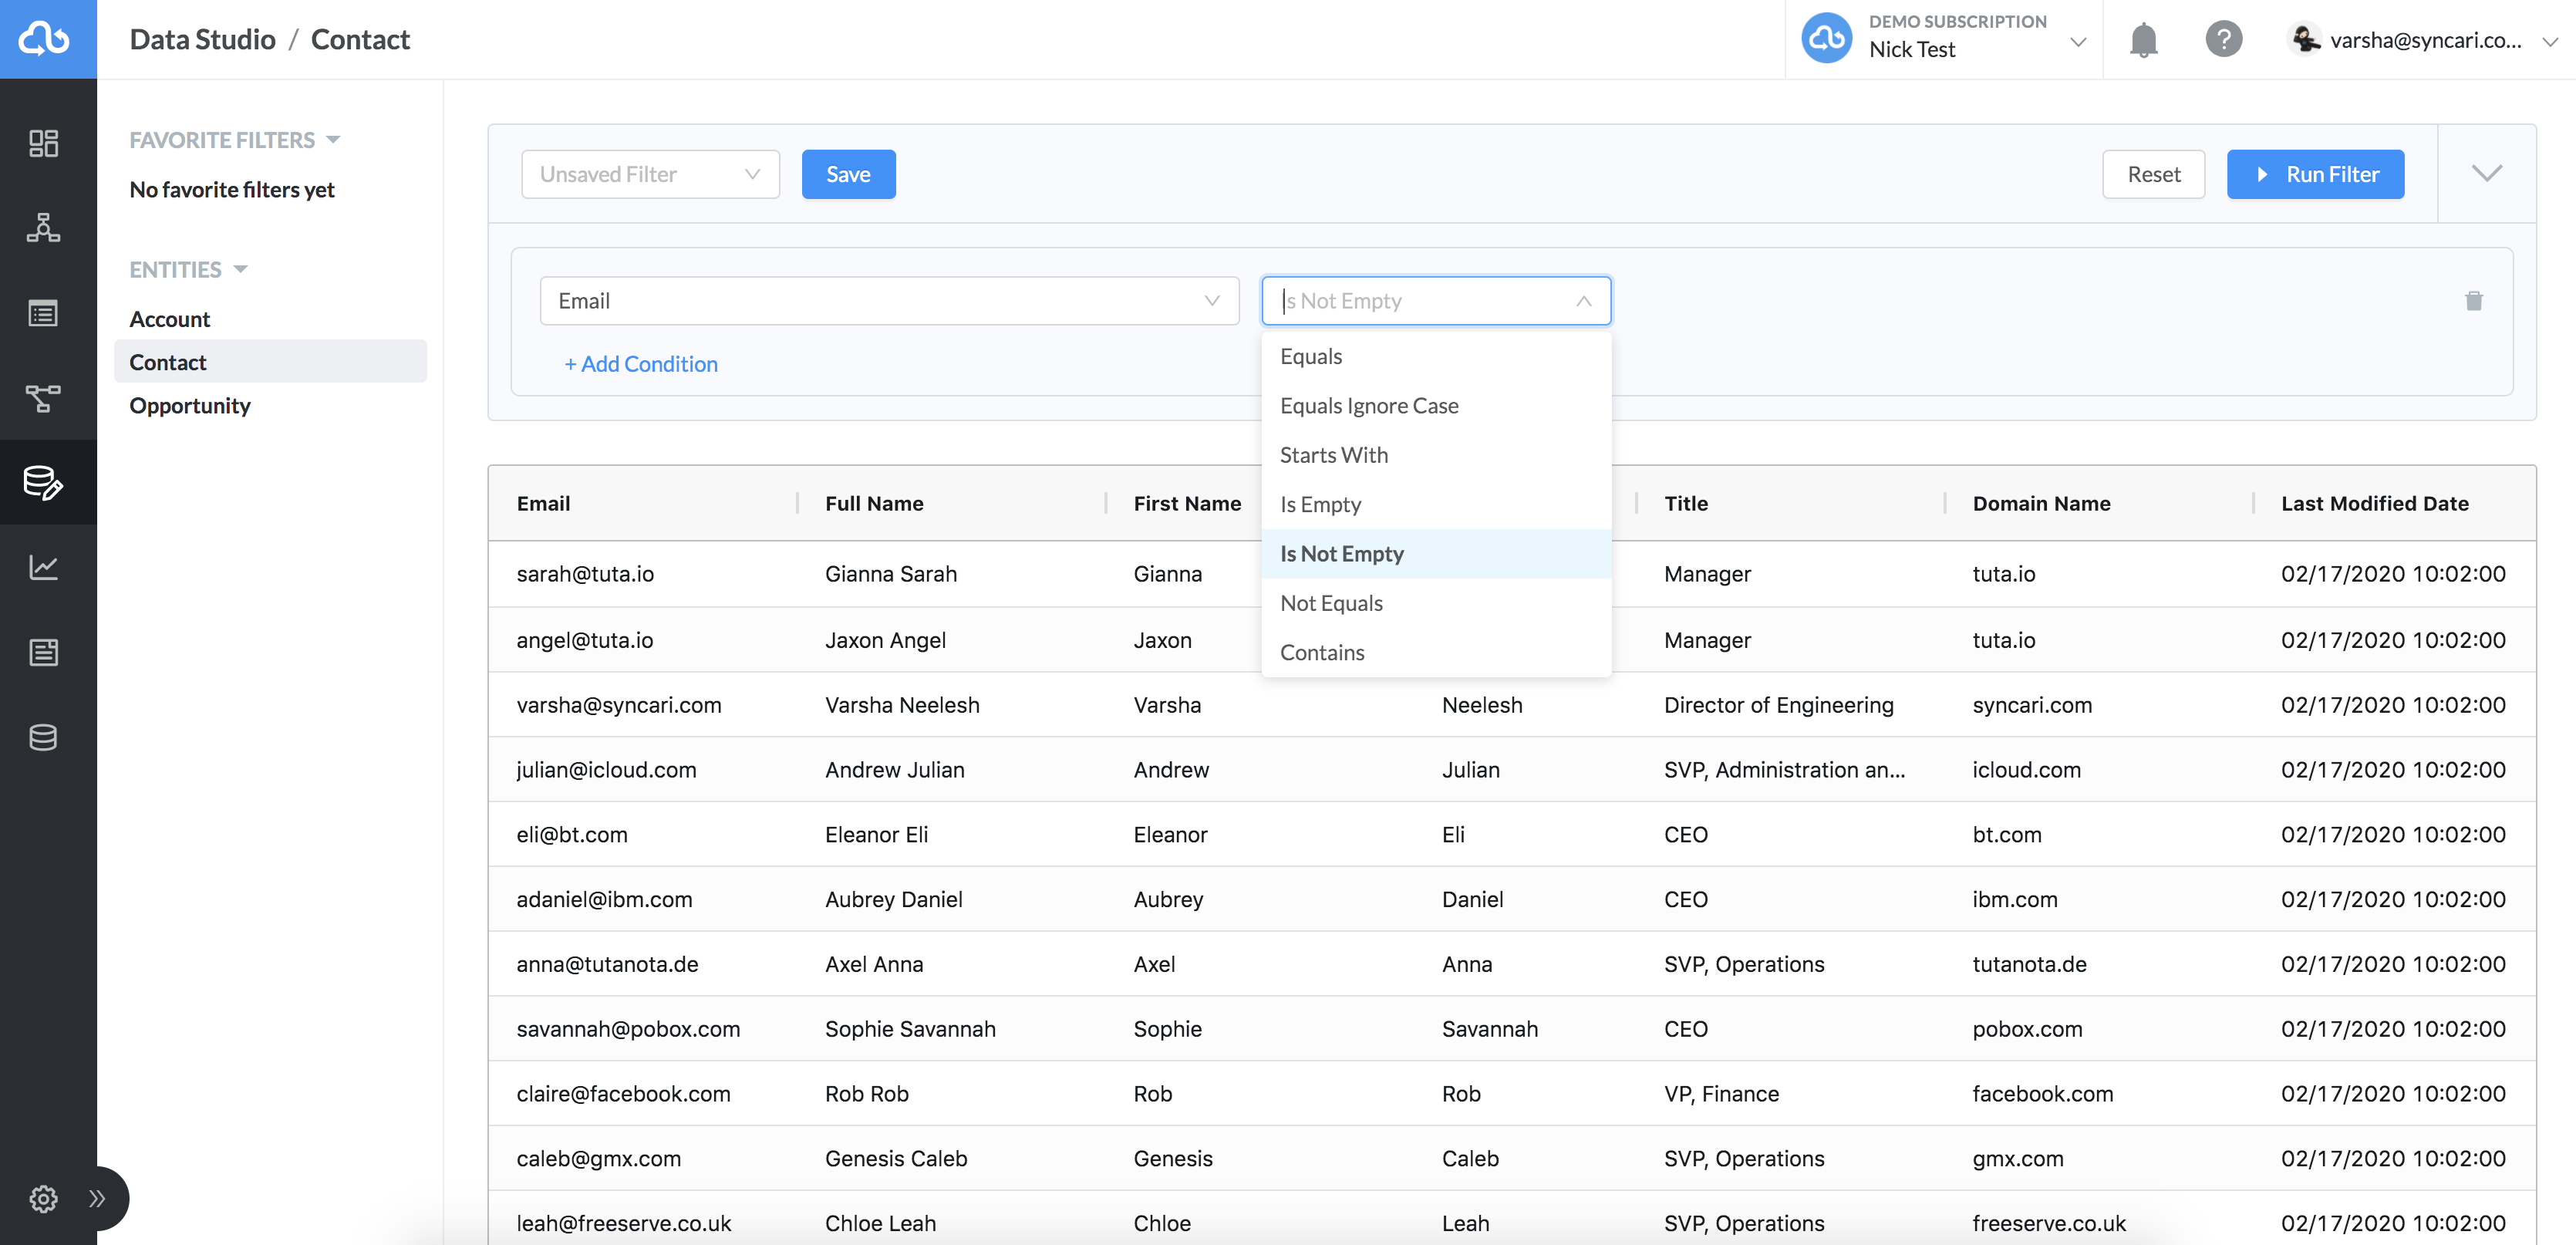Open the Email field dropdown
This screenshot has width=2576, height=1245.
888,301
